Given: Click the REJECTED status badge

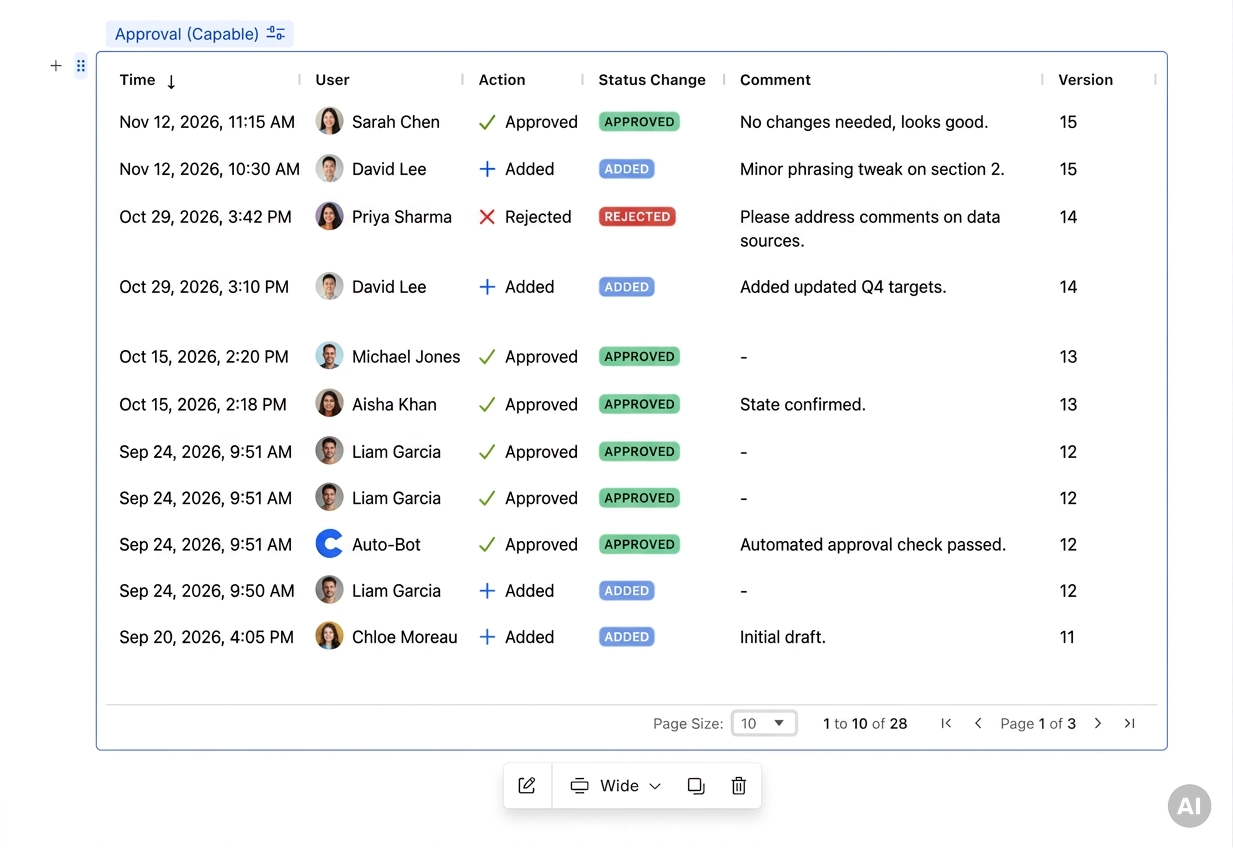Looking at the screenshot, I should [x=637, y=216].
